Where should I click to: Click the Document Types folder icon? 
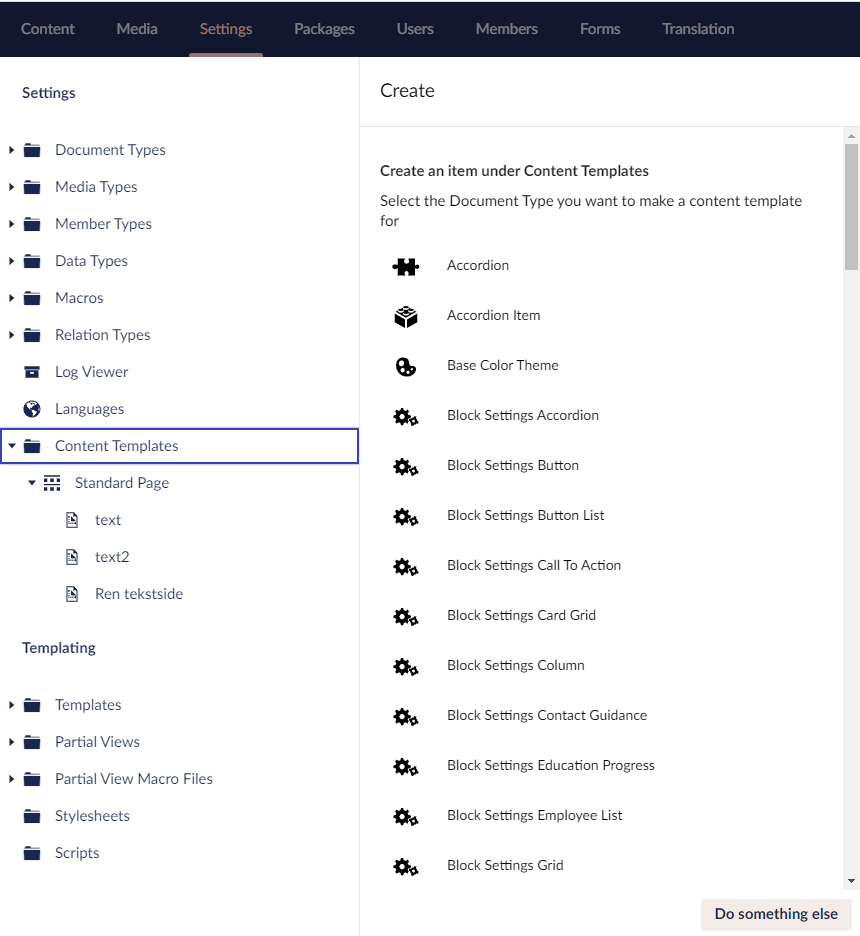32,150
